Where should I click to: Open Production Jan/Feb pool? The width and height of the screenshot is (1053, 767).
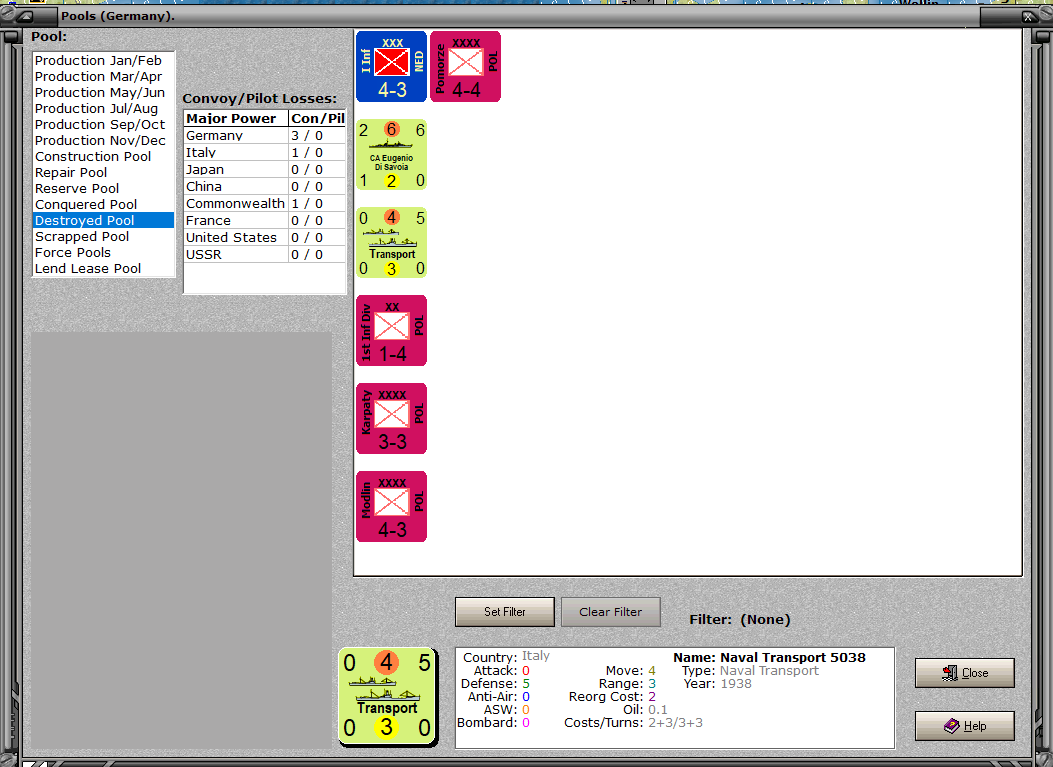(103, 60)
